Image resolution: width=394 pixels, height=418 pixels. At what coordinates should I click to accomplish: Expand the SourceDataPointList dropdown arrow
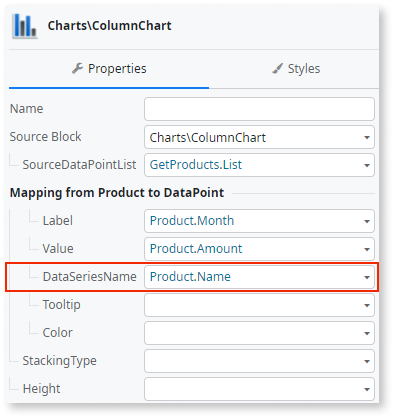point(367,165)
